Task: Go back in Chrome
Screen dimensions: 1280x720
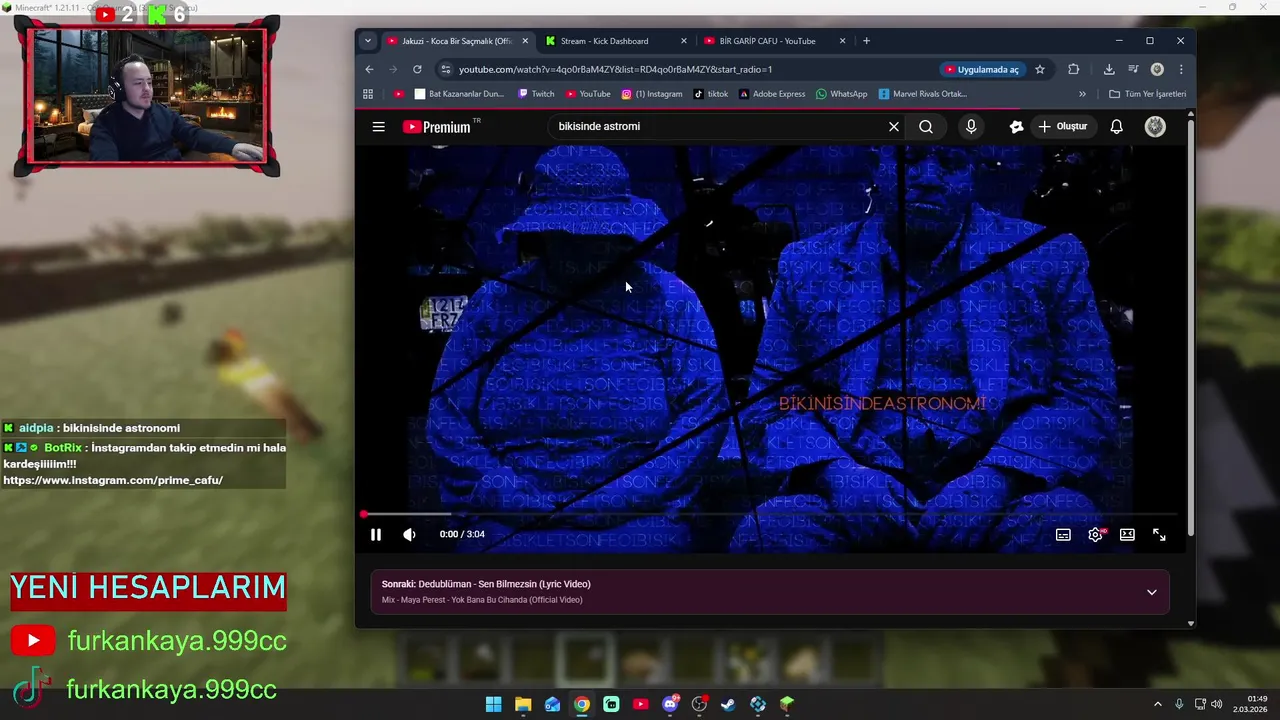Action: pos(369,69)
